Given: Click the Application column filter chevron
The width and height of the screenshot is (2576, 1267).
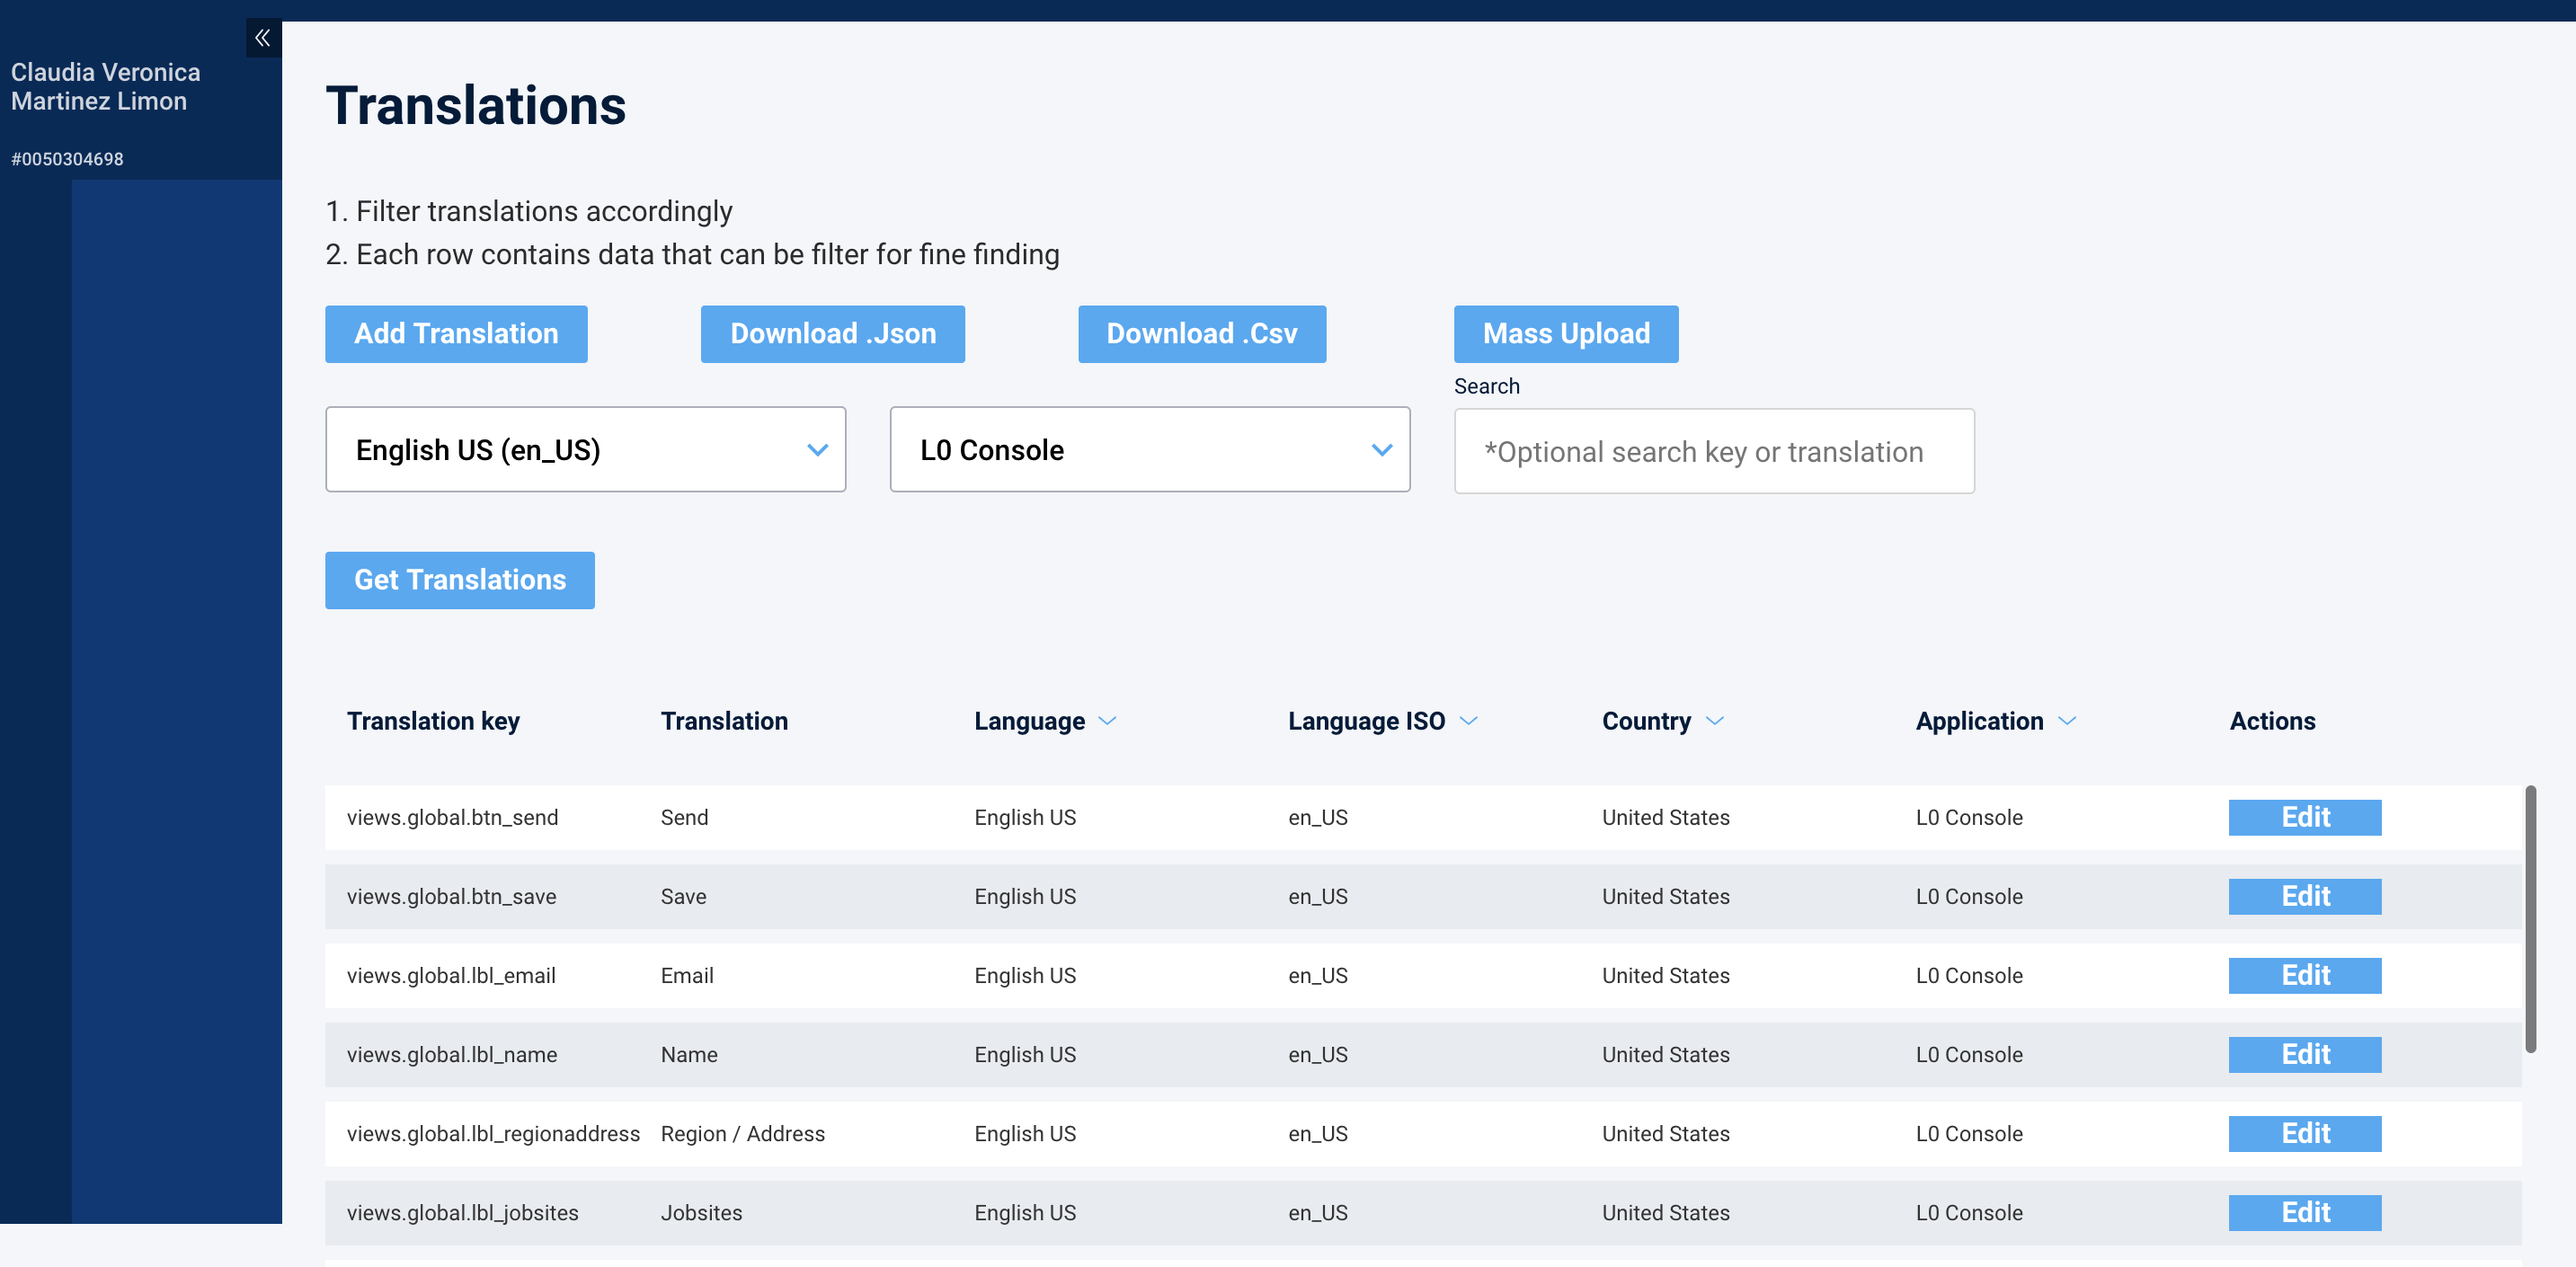Looking at the screenshot, I should pyautogui.click(x=2067, y=721).
